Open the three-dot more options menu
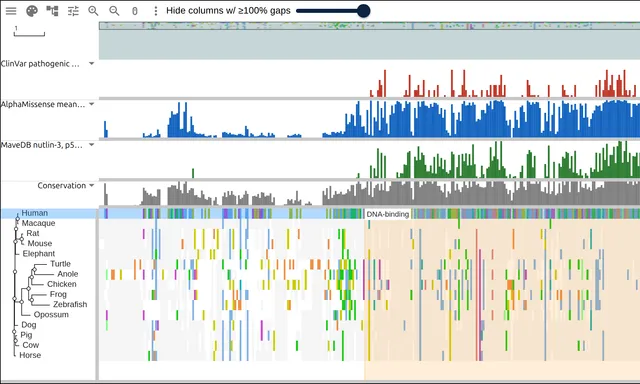This screenshot has width=640, height=384. tap(156, 11)
